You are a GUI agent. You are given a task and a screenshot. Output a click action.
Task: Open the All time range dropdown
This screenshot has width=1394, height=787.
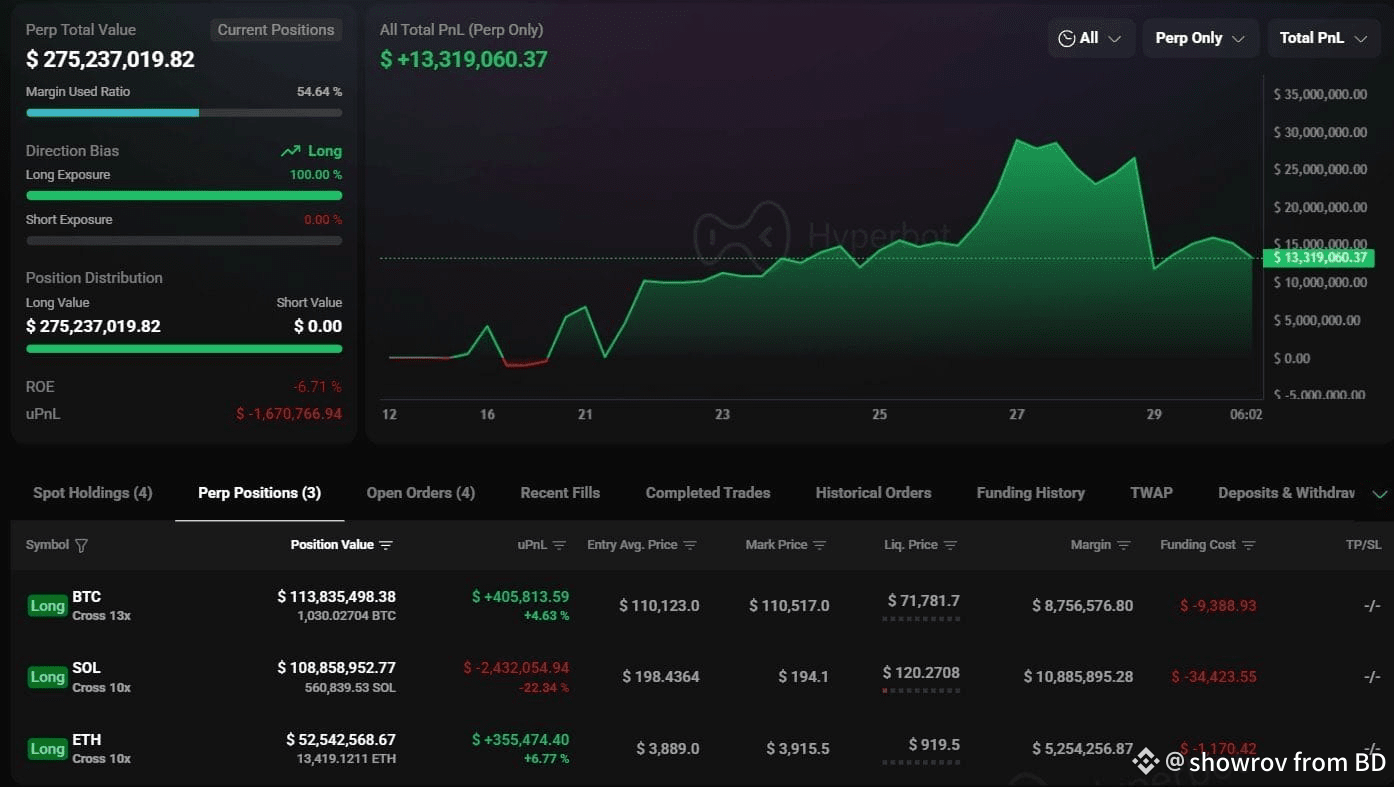[1091, 38]
